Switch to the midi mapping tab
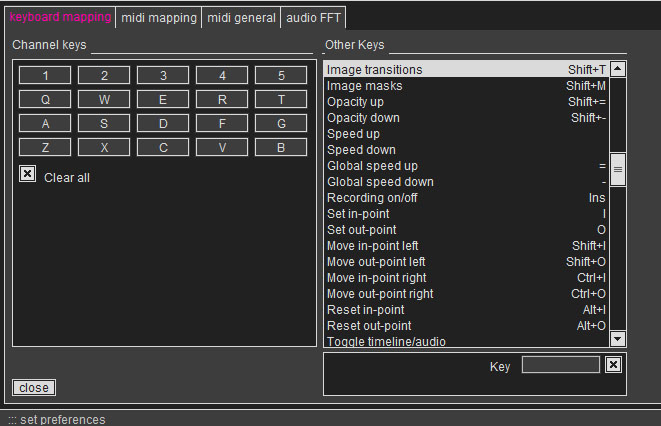This screenshot has height=426, width=661. click(x=158, y=18)
